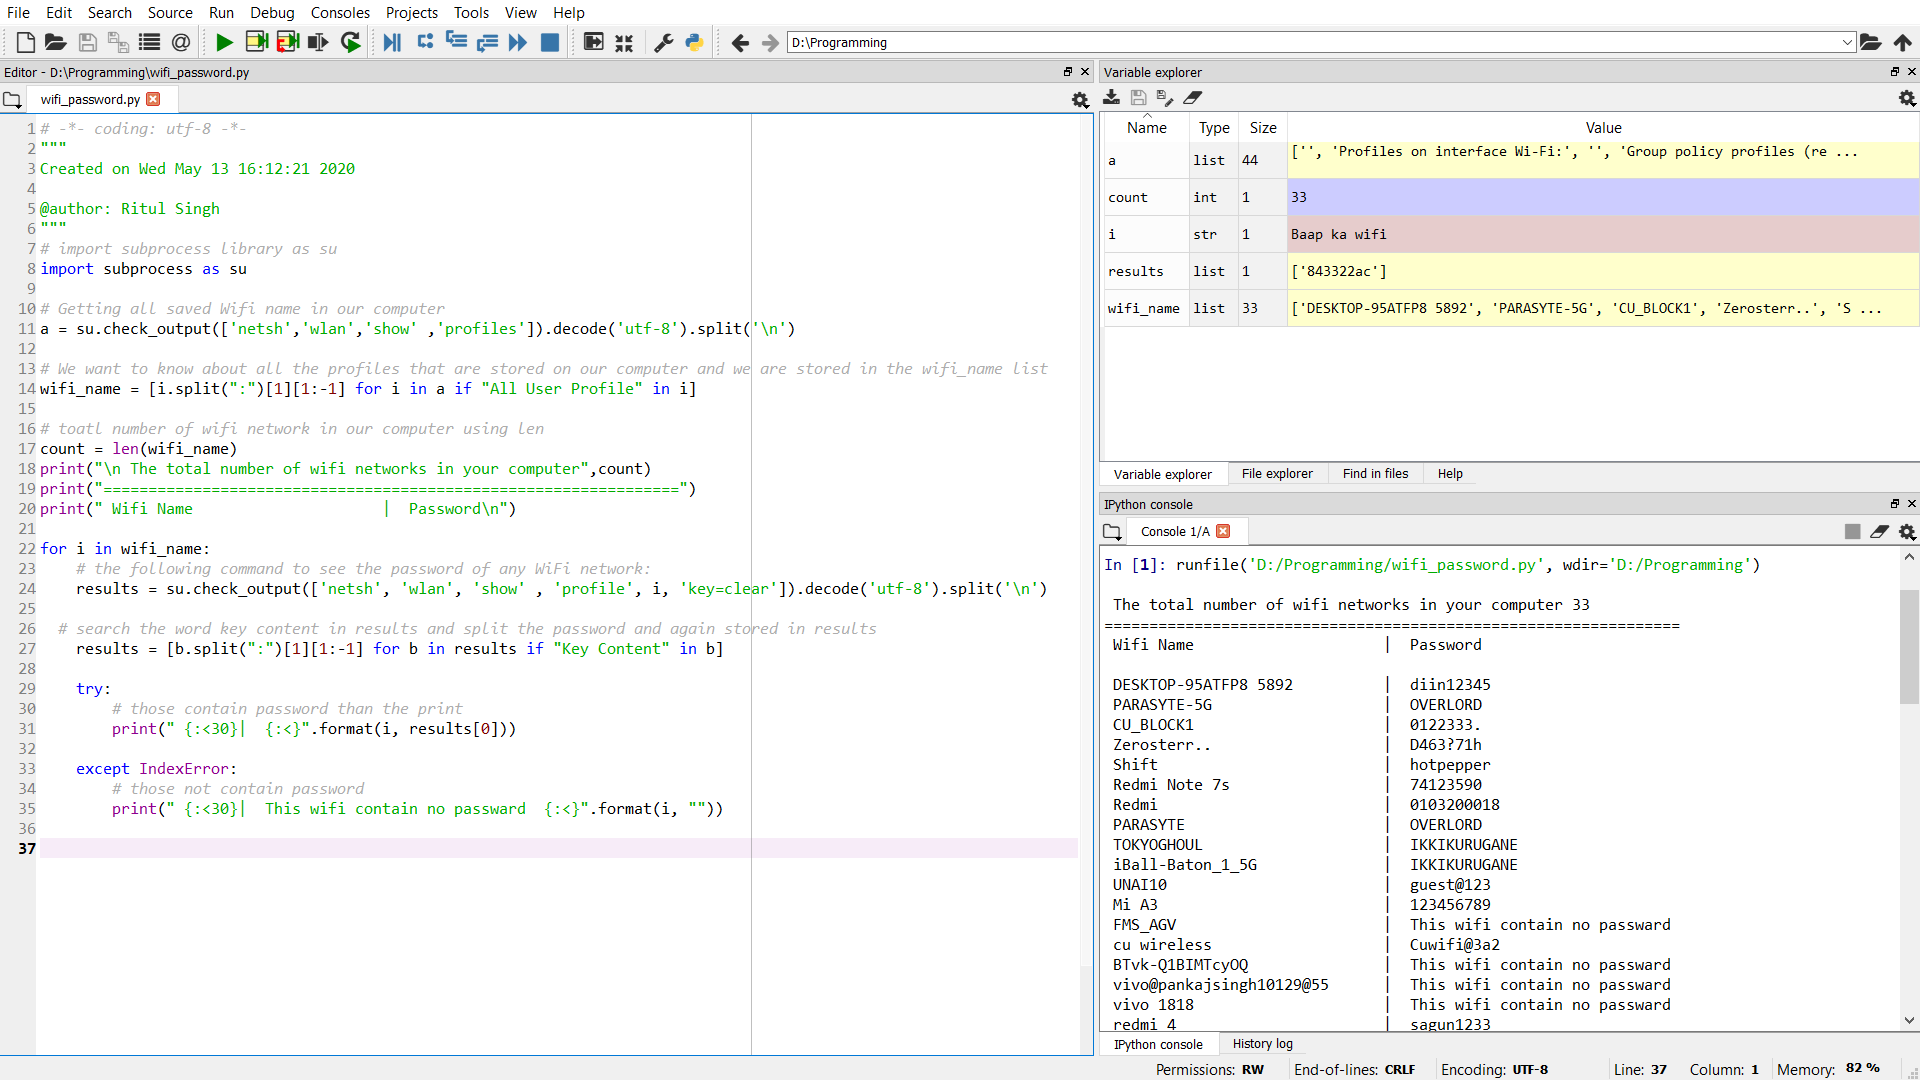1920x1080 pixels.
Task: Switch to History log tab
Action: tap(1262, 1044)
